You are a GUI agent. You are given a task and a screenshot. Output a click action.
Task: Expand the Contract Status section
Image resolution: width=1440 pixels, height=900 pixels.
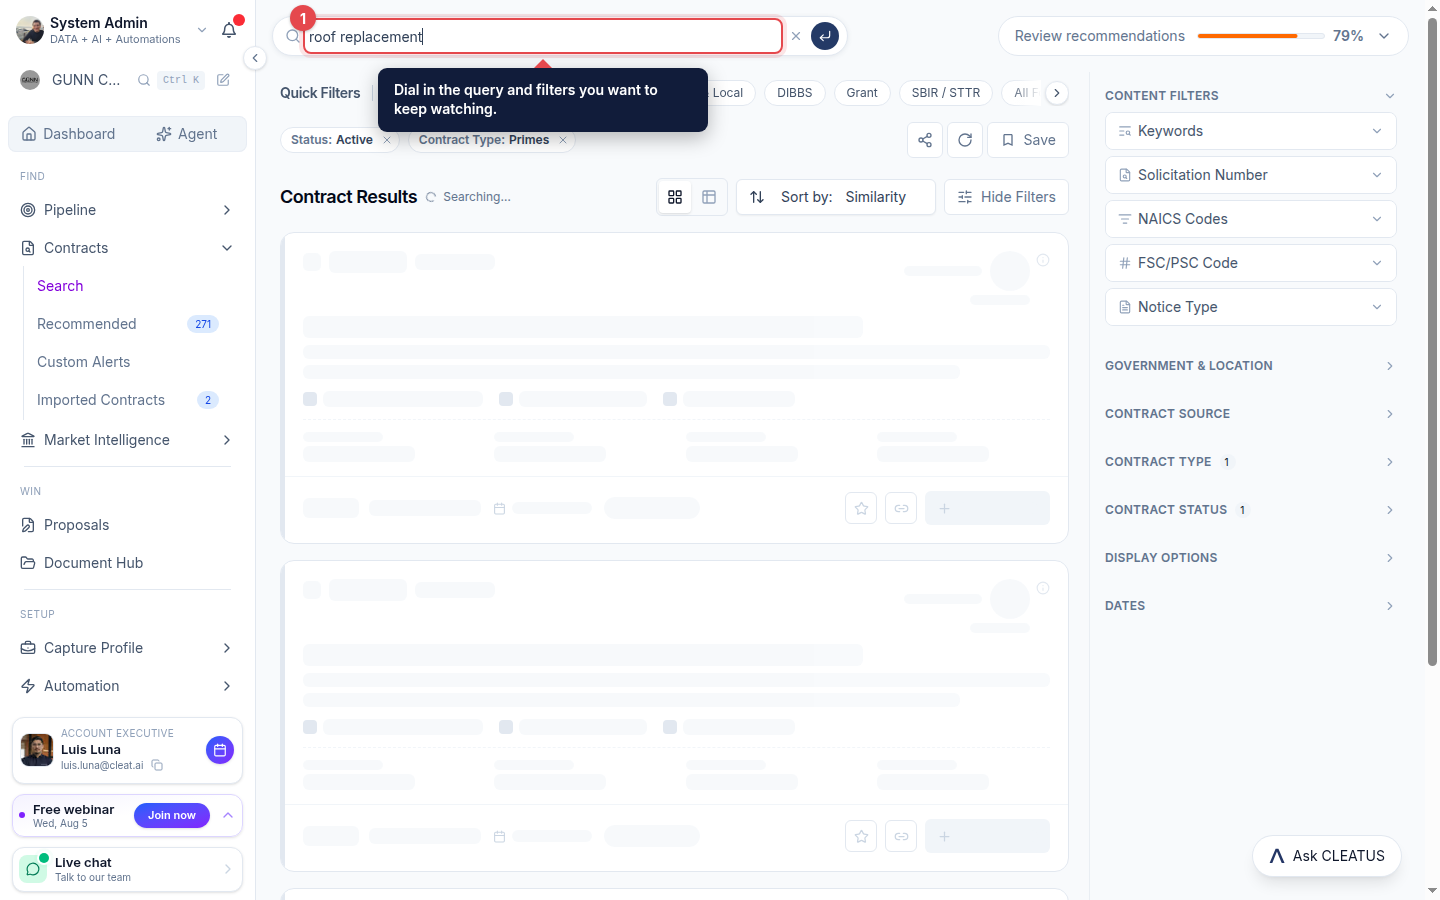[1250, 510]
